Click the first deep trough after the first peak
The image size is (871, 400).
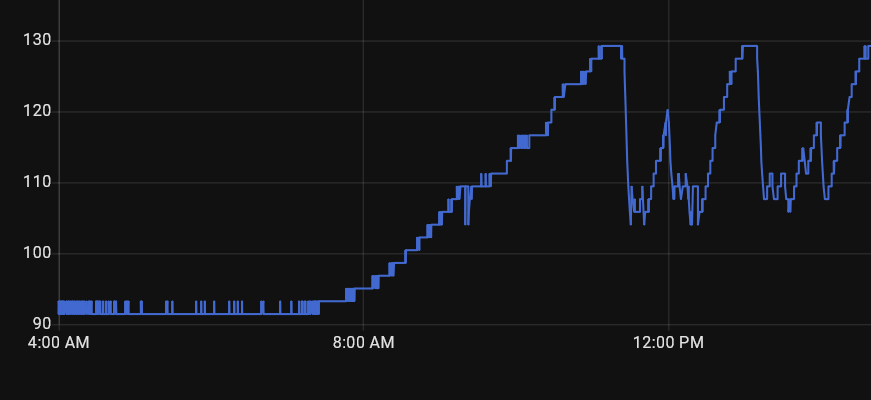pos(631,223)
